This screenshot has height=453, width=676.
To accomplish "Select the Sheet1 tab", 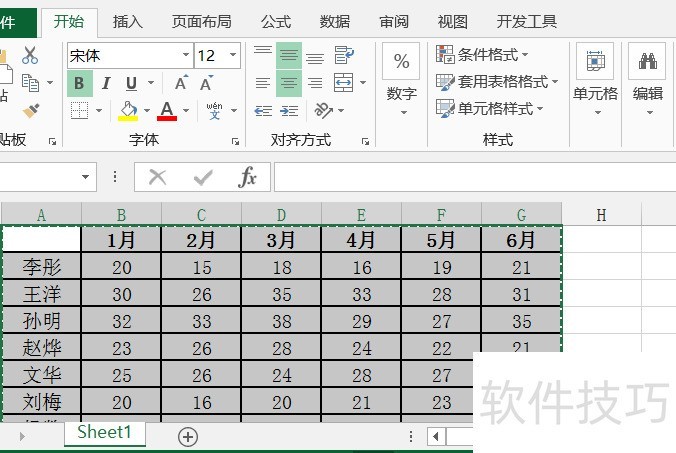I will [105, 432].
